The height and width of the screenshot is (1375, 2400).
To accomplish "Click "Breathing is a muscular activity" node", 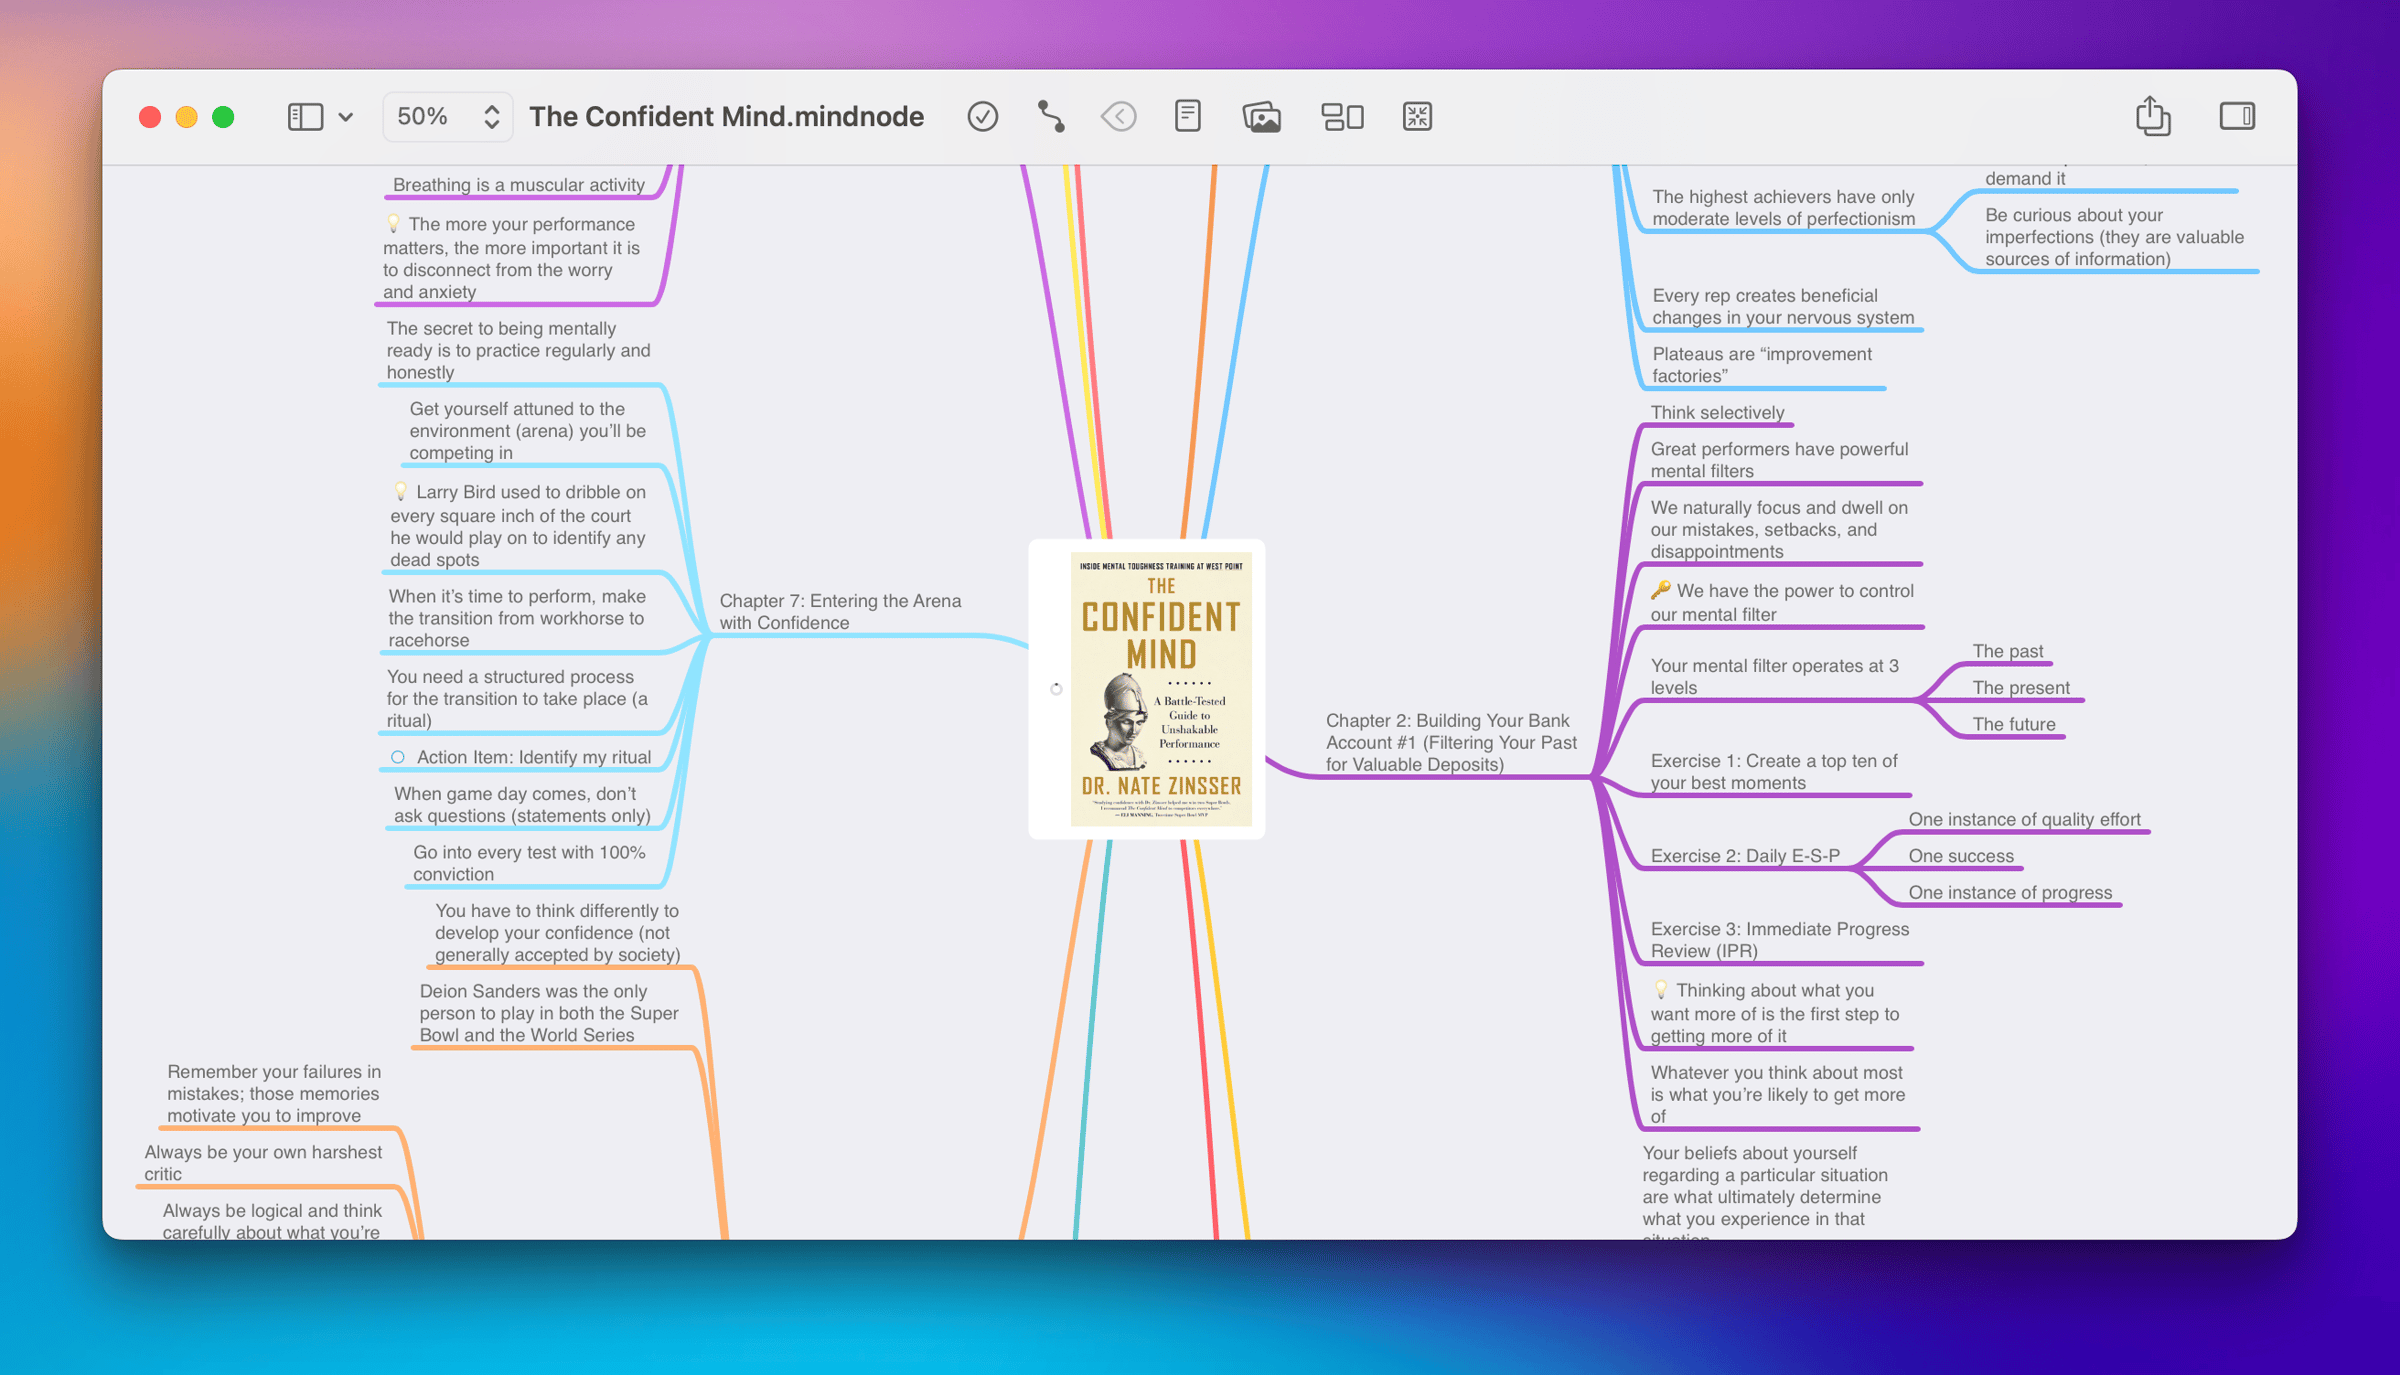I will [518, 185].
